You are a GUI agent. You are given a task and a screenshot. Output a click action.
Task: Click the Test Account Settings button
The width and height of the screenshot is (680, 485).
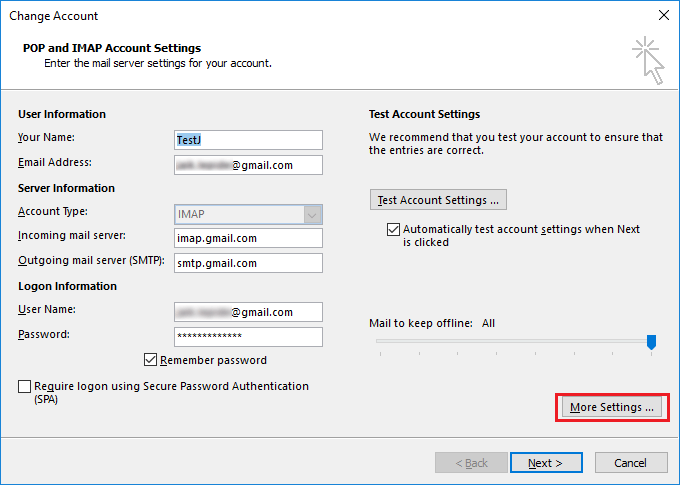point(438,200)
